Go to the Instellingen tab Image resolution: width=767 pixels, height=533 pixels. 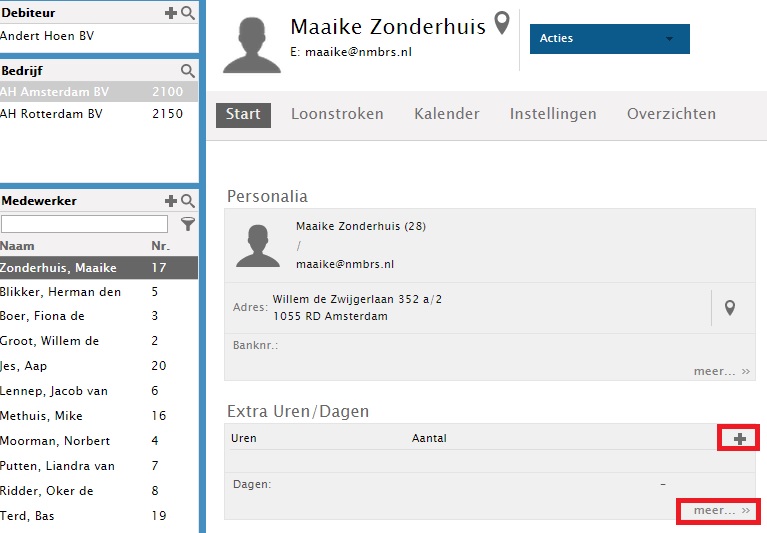coord(553,114)
